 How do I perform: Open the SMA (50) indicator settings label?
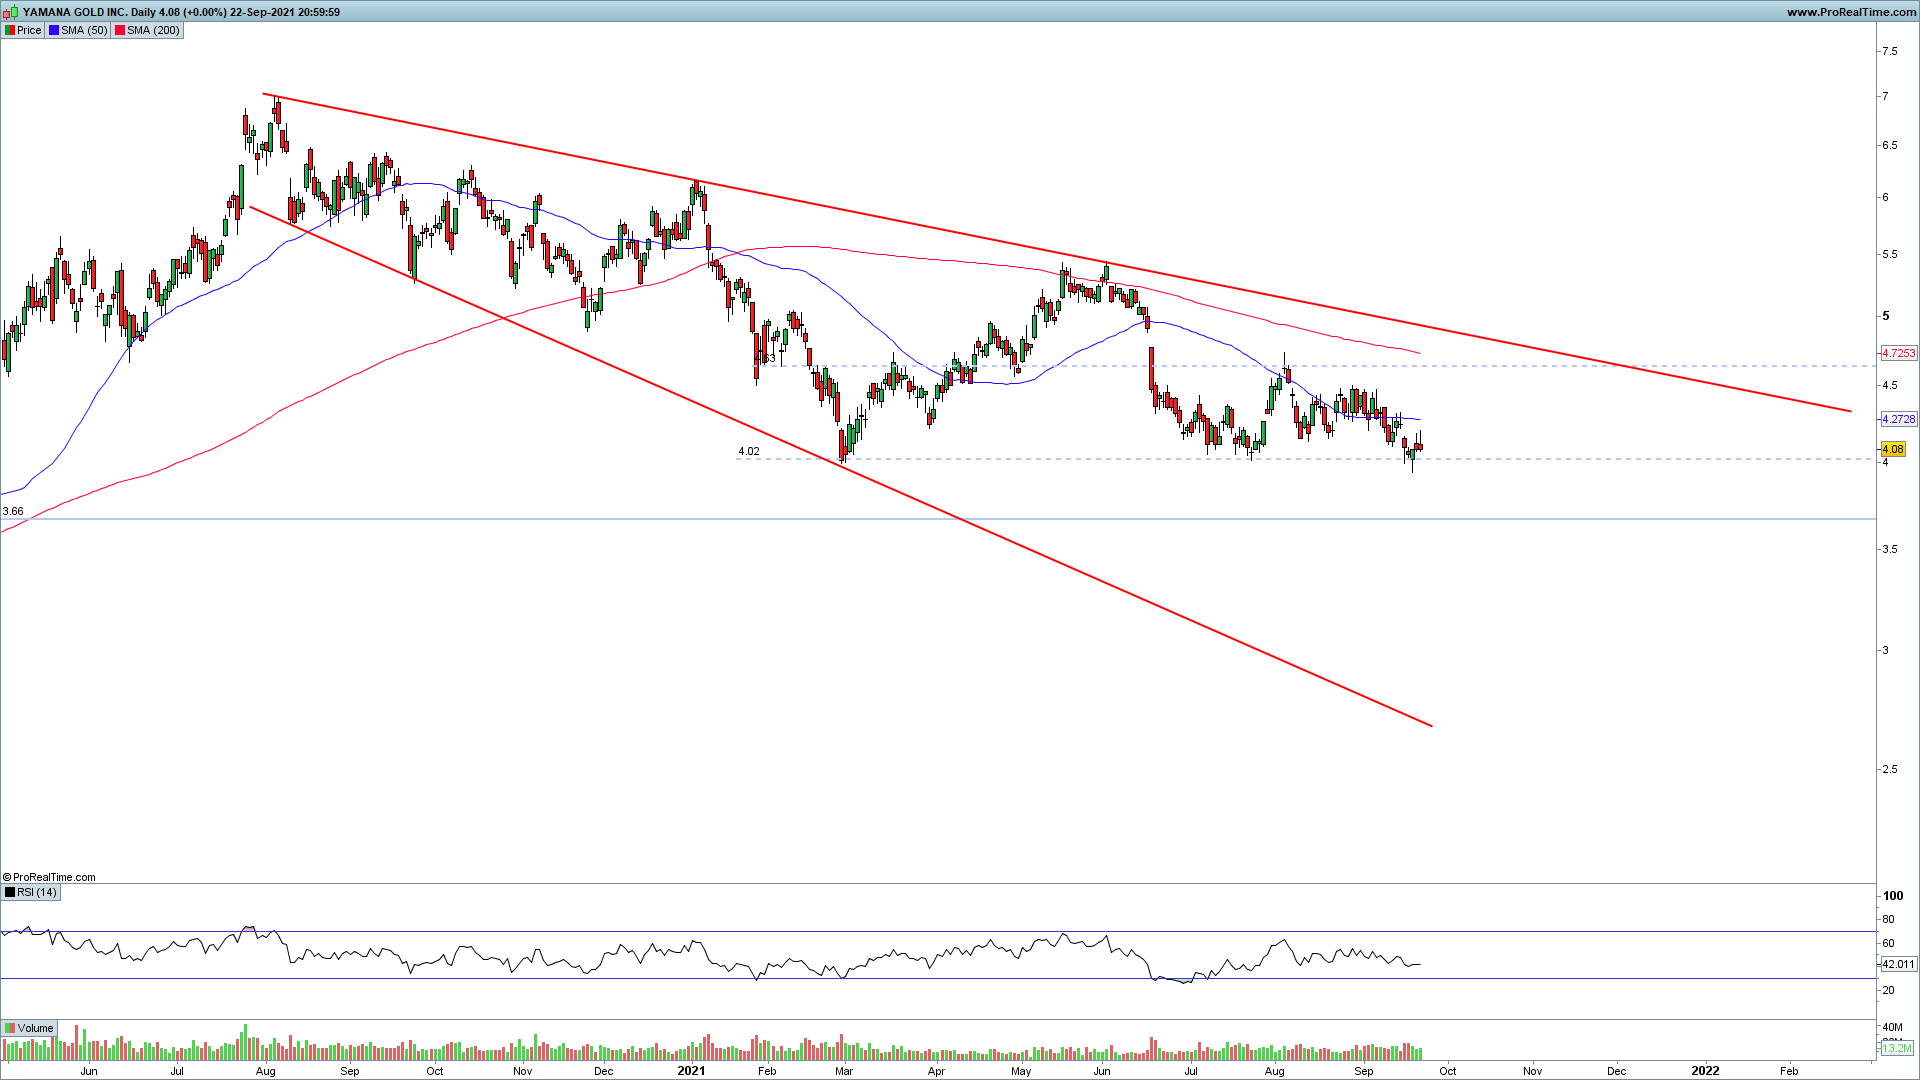[x=84, y=30]
